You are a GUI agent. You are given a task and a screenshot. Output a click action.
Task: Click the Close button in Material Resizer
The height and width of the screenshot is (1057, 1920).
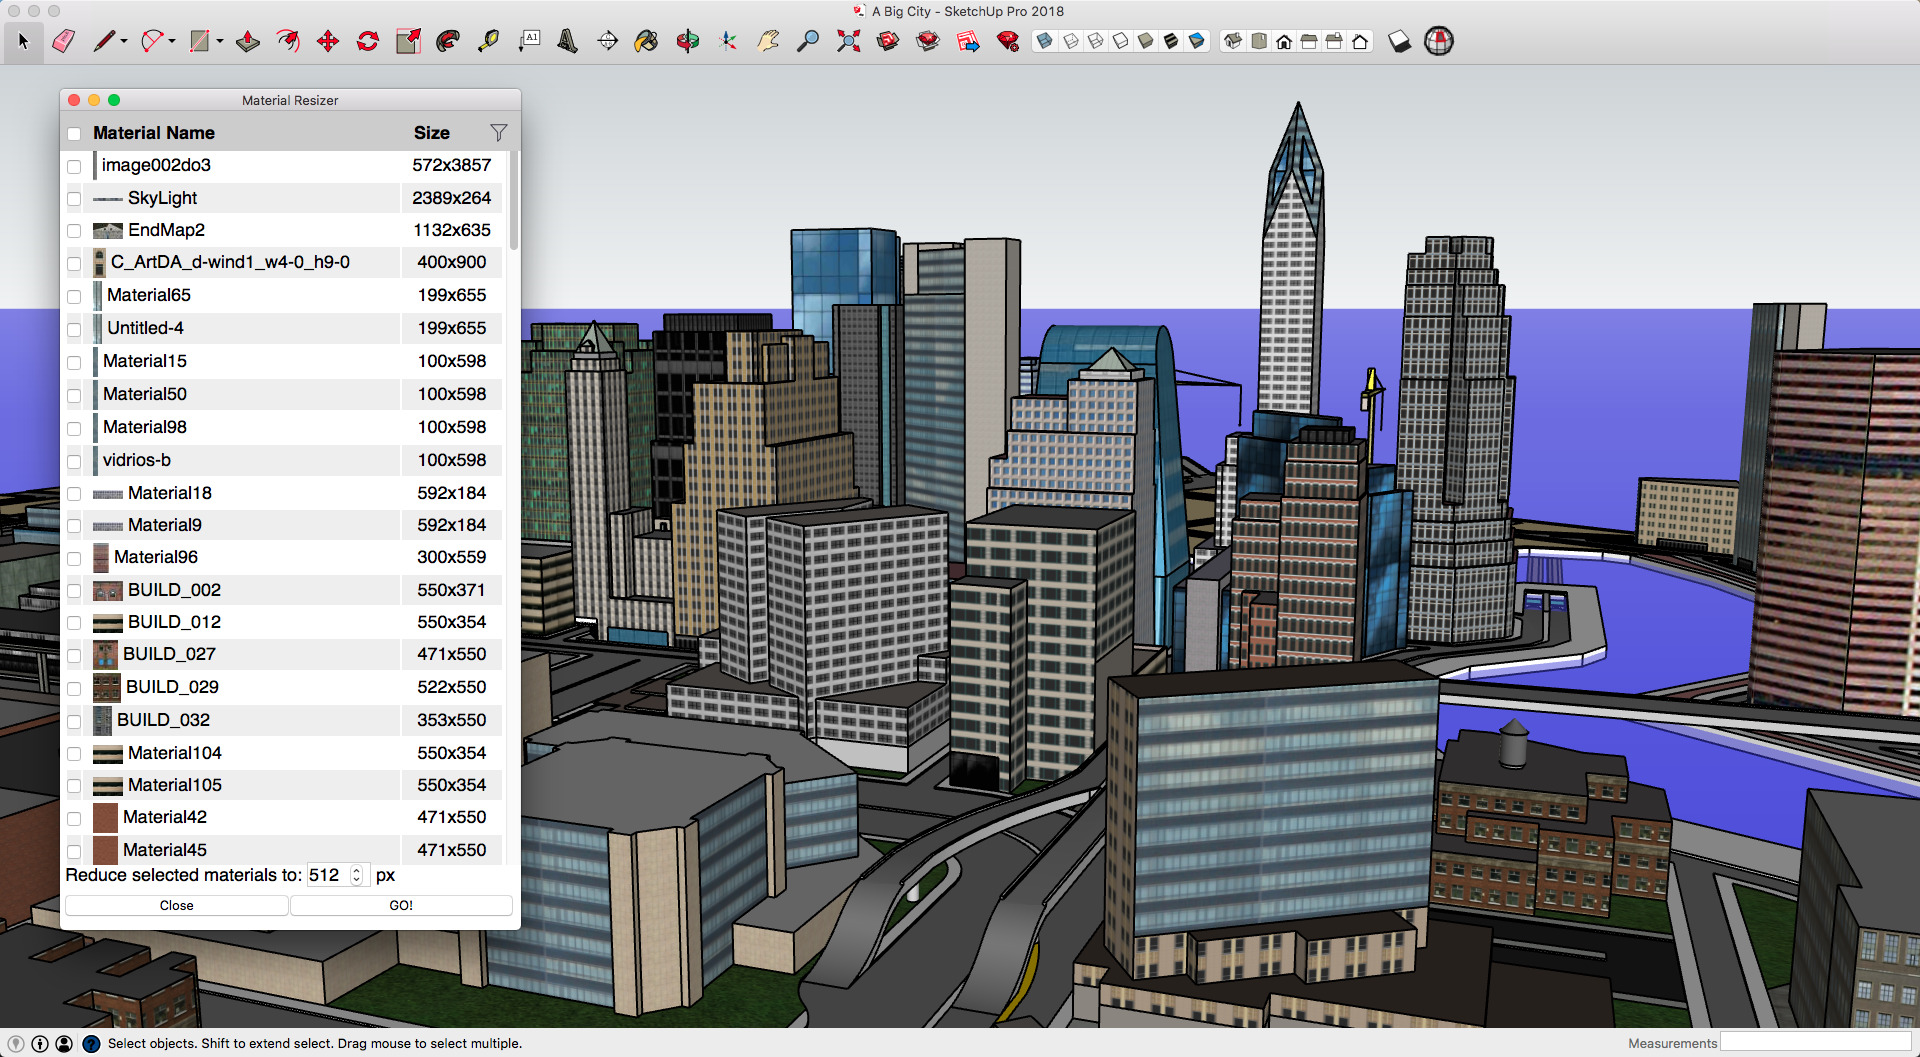click(177, 905)
